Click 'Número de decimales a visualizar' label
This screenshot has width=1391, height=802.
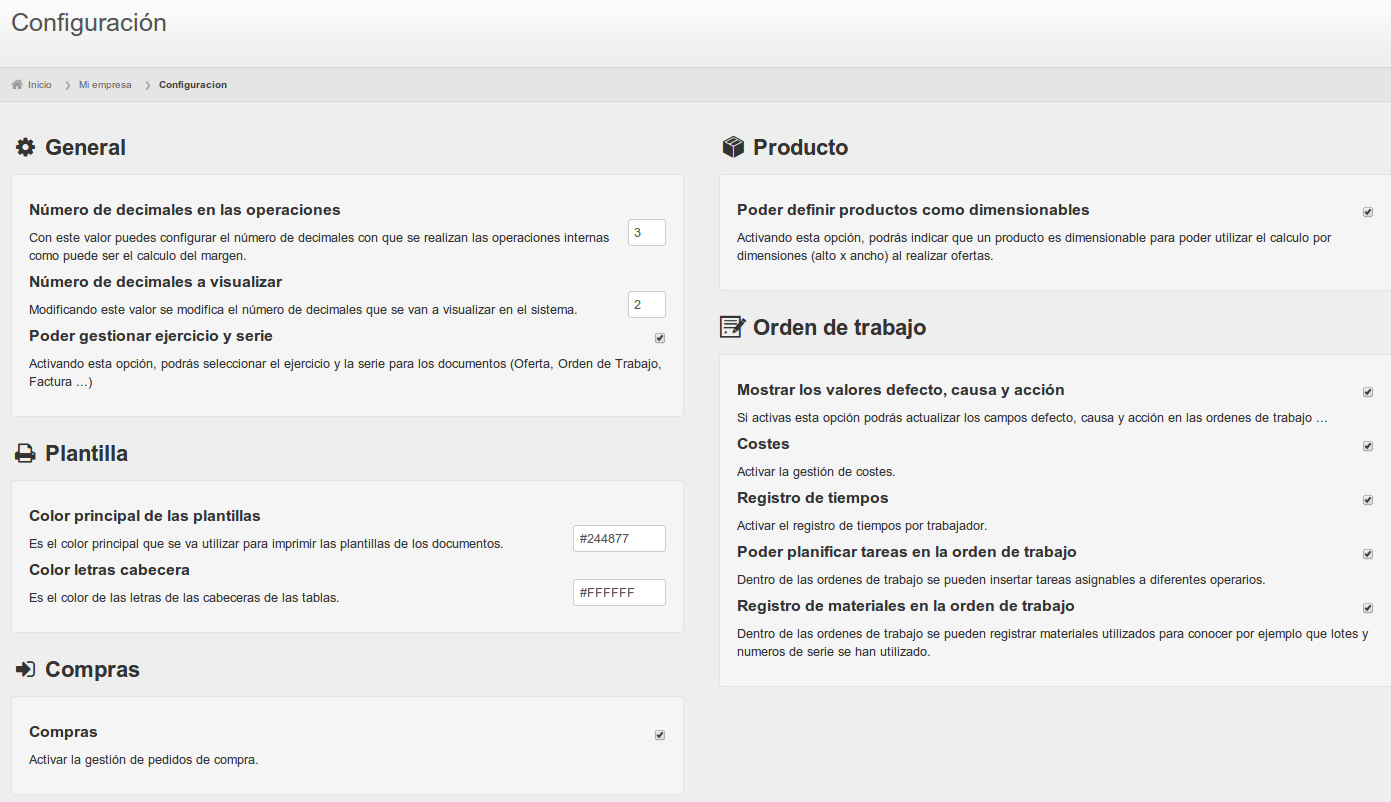click(156, 282)
